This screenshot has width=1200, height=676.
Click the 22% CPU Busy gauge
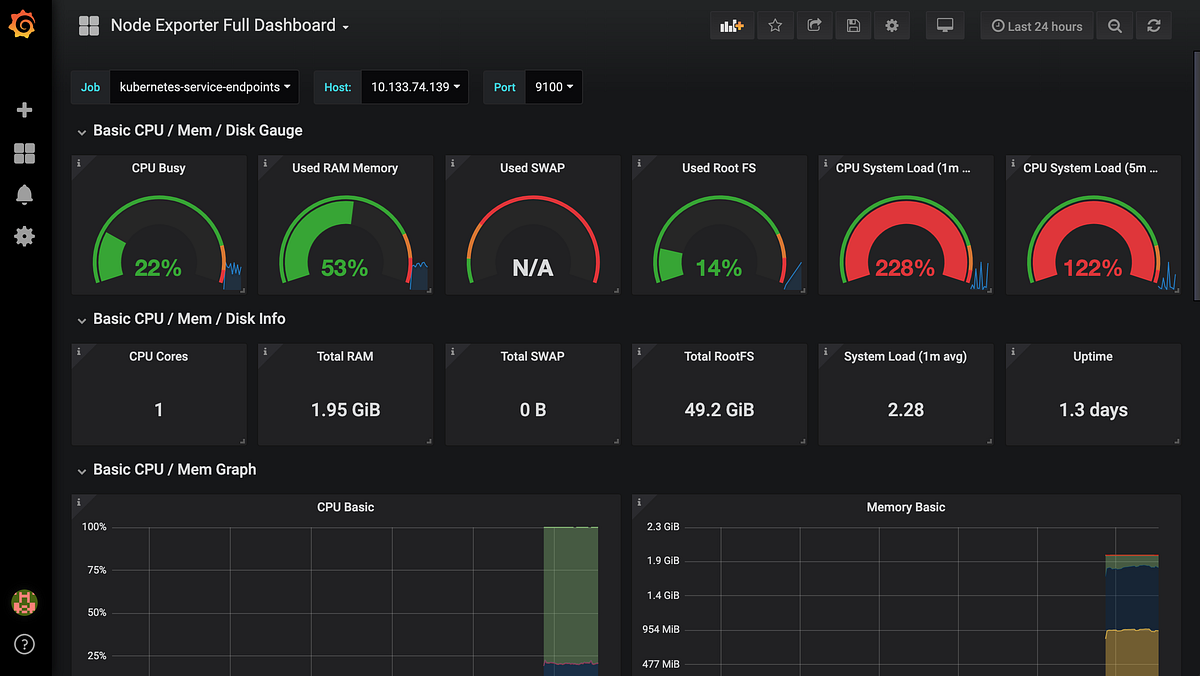click(x=158, y=240)
